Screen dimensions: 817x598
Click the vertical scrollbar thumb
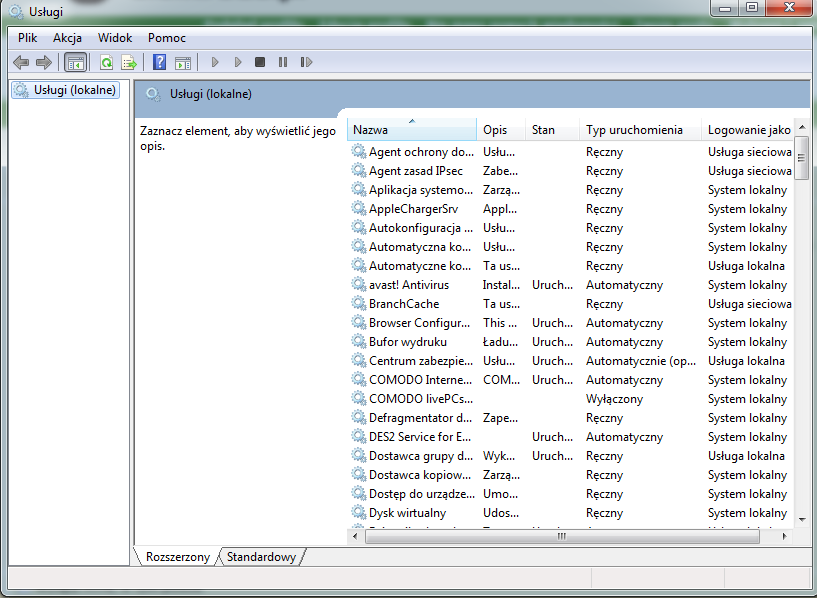tap(801, 158)
